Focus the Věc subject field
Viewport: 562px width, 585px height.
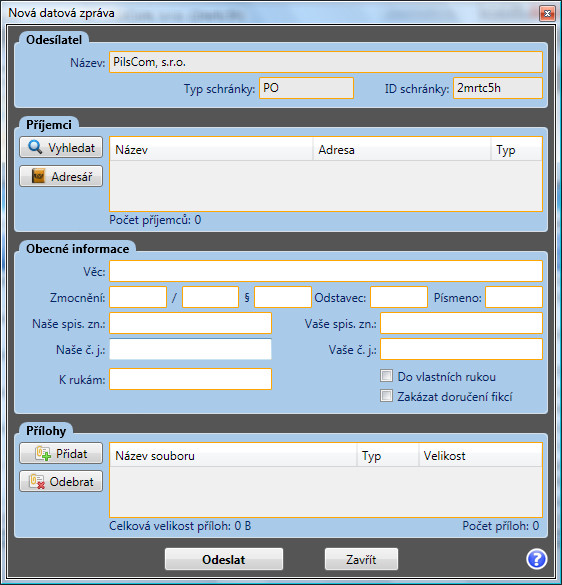tap(326, 271)
